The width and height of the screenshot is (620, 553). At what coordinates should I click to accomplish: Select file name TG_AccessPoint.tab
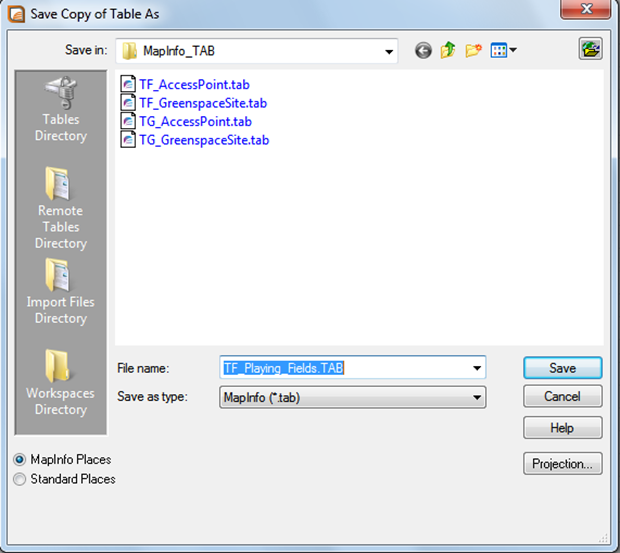click(195, 122)
